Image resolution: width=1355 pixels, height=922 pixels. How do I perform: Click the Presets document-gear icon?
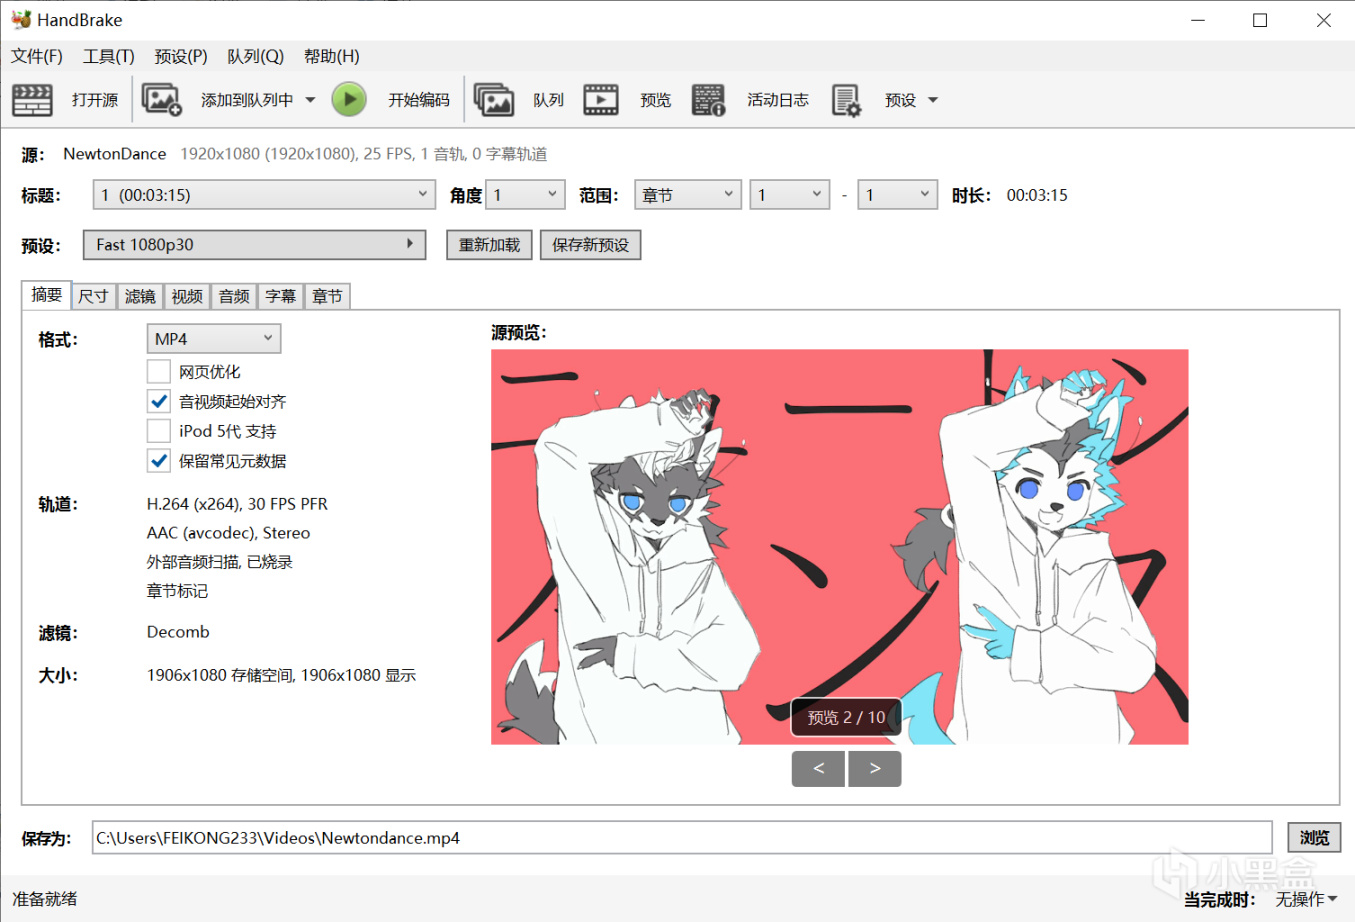pos(846,100)
